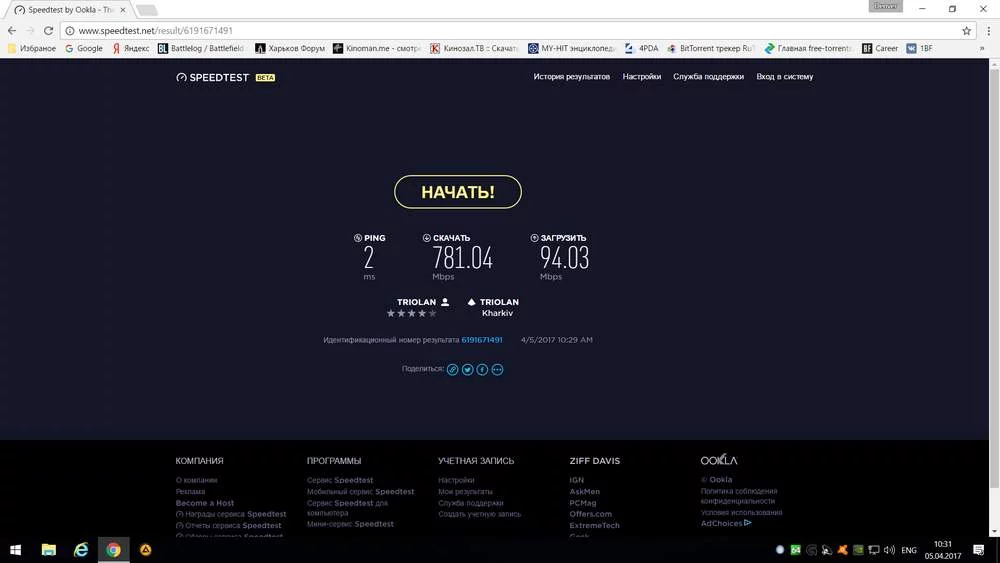
Task: Open Служба поддержки in the header
Action: [x=708, y=77]
